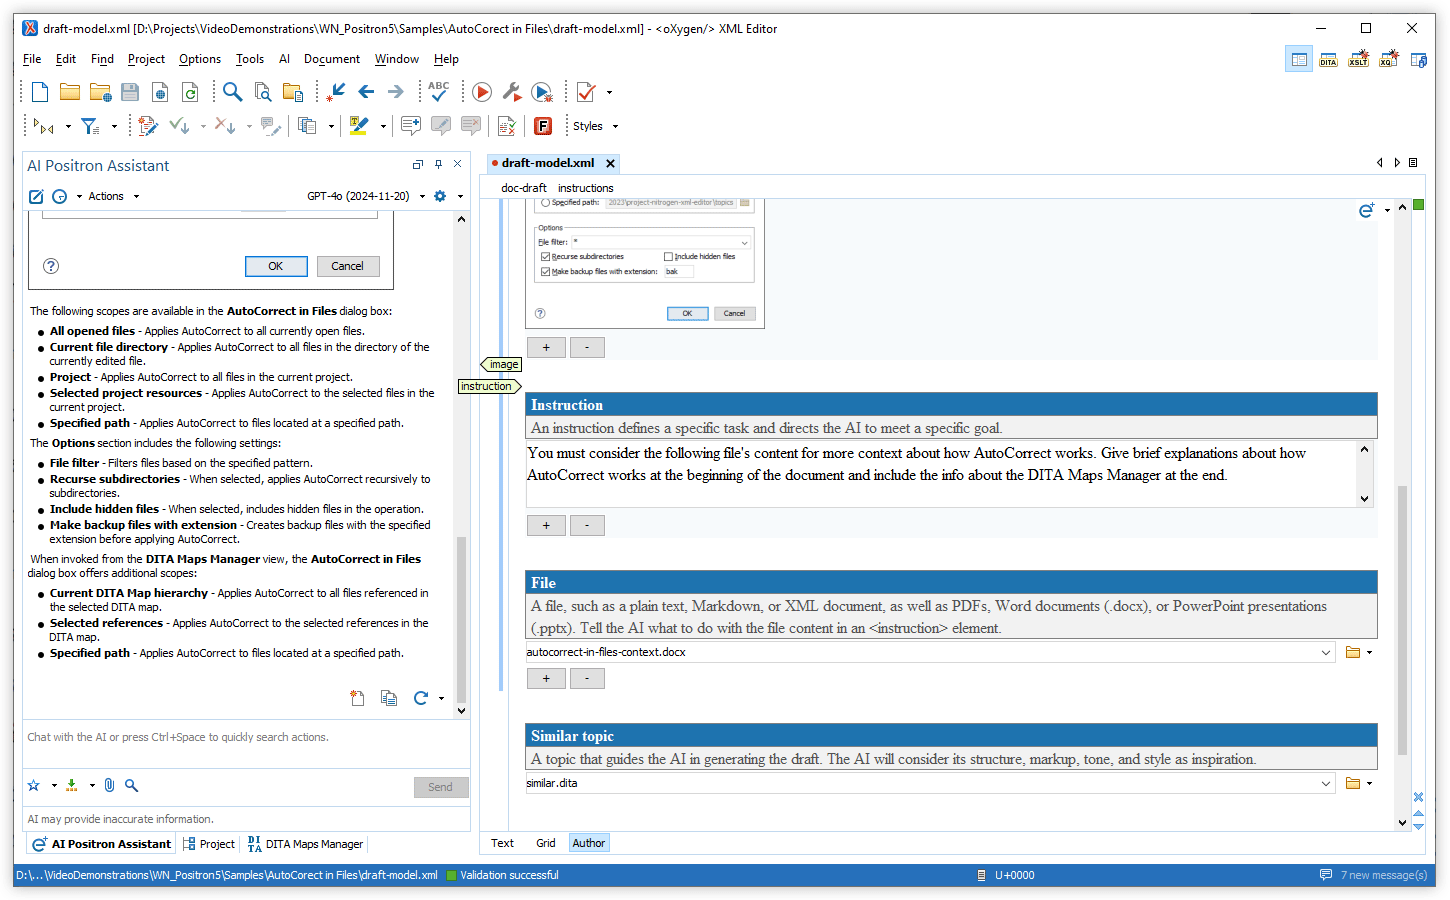Open the validation options dropdown arrow

[609, 92]
